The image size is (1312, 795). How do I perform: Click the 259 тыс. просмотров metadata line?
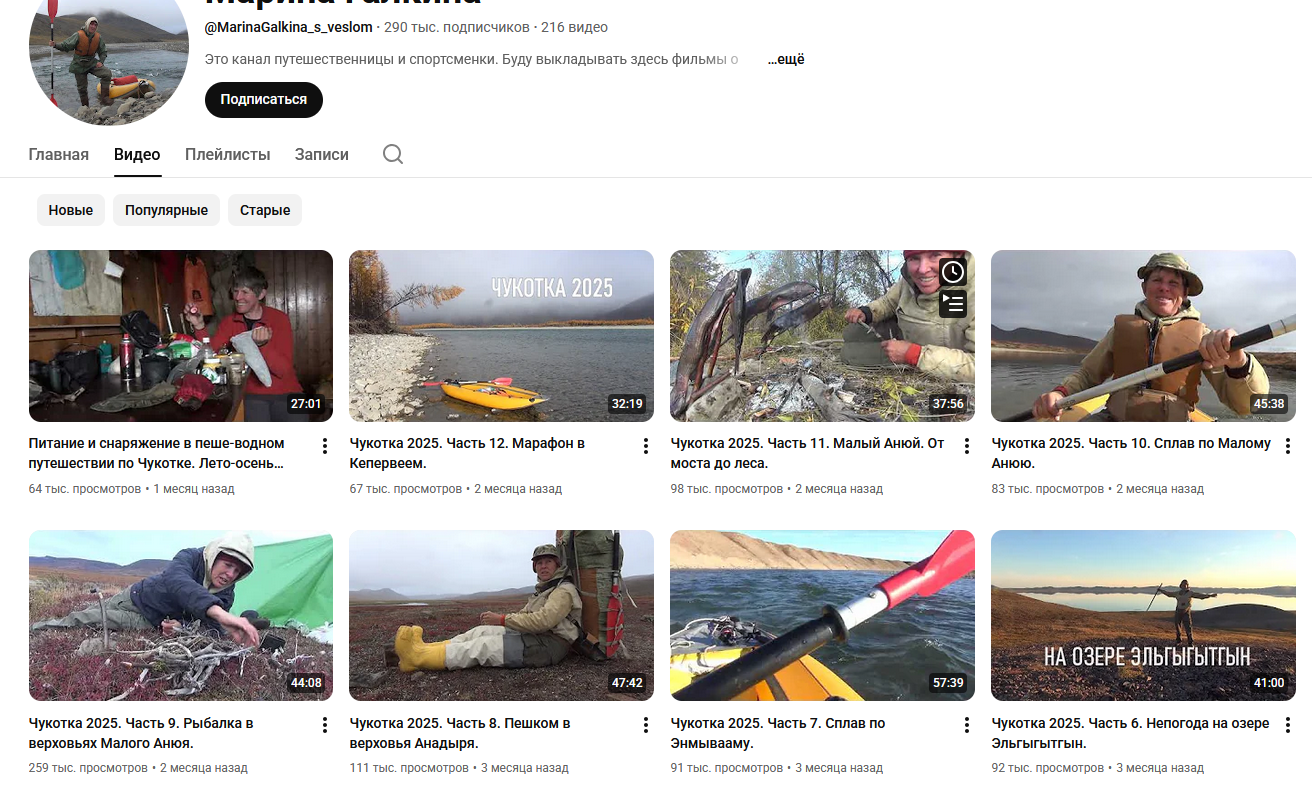(x=138, y=768)
